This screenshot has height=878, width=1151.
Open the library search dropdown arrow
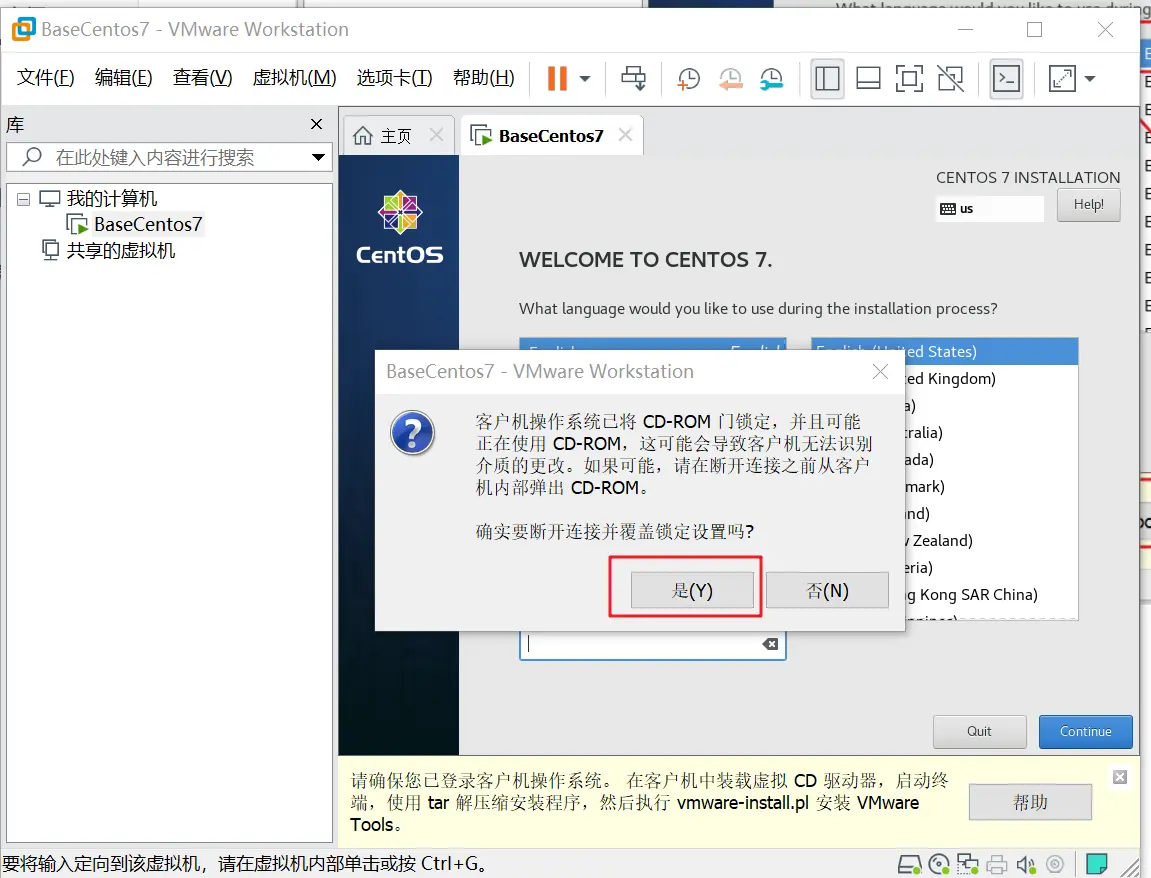click(319, 157)
